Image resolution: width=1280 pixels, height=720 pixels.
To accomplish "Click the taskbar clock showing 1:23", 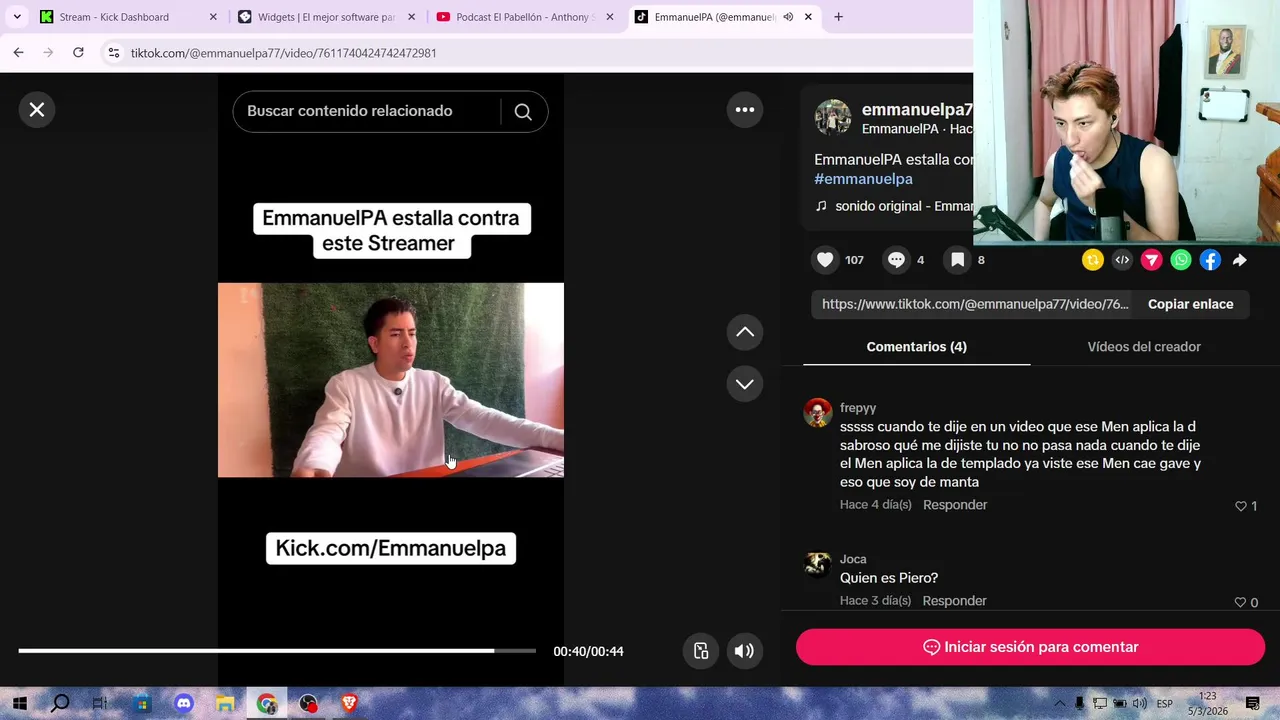I will 1207,704.
